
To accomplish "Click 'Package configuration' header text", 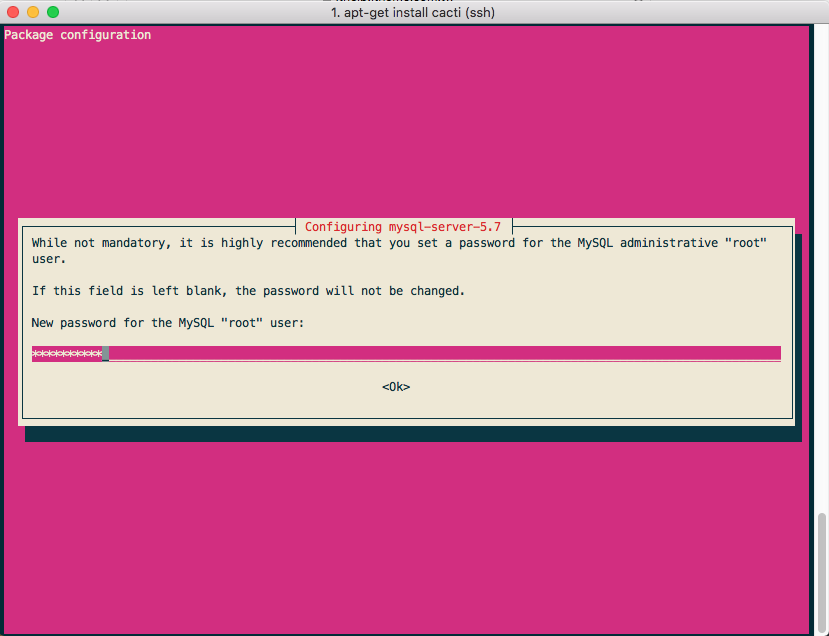I will pos(78,35).
